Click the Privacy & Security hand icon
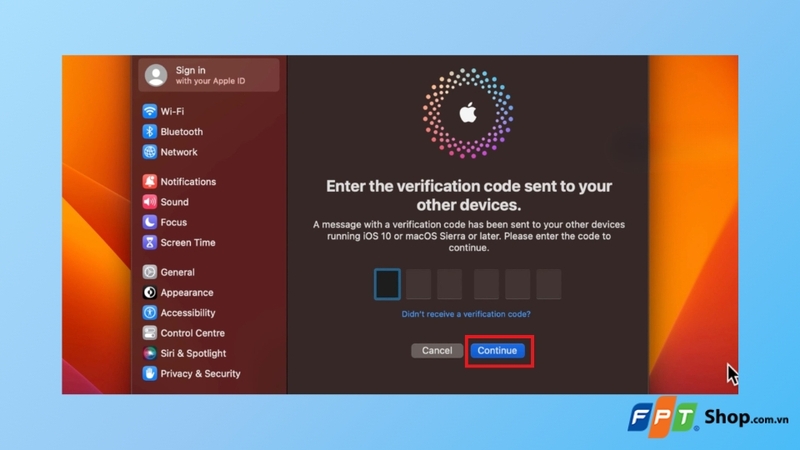This screenshot has height=450, width=800. coord(149,373)
